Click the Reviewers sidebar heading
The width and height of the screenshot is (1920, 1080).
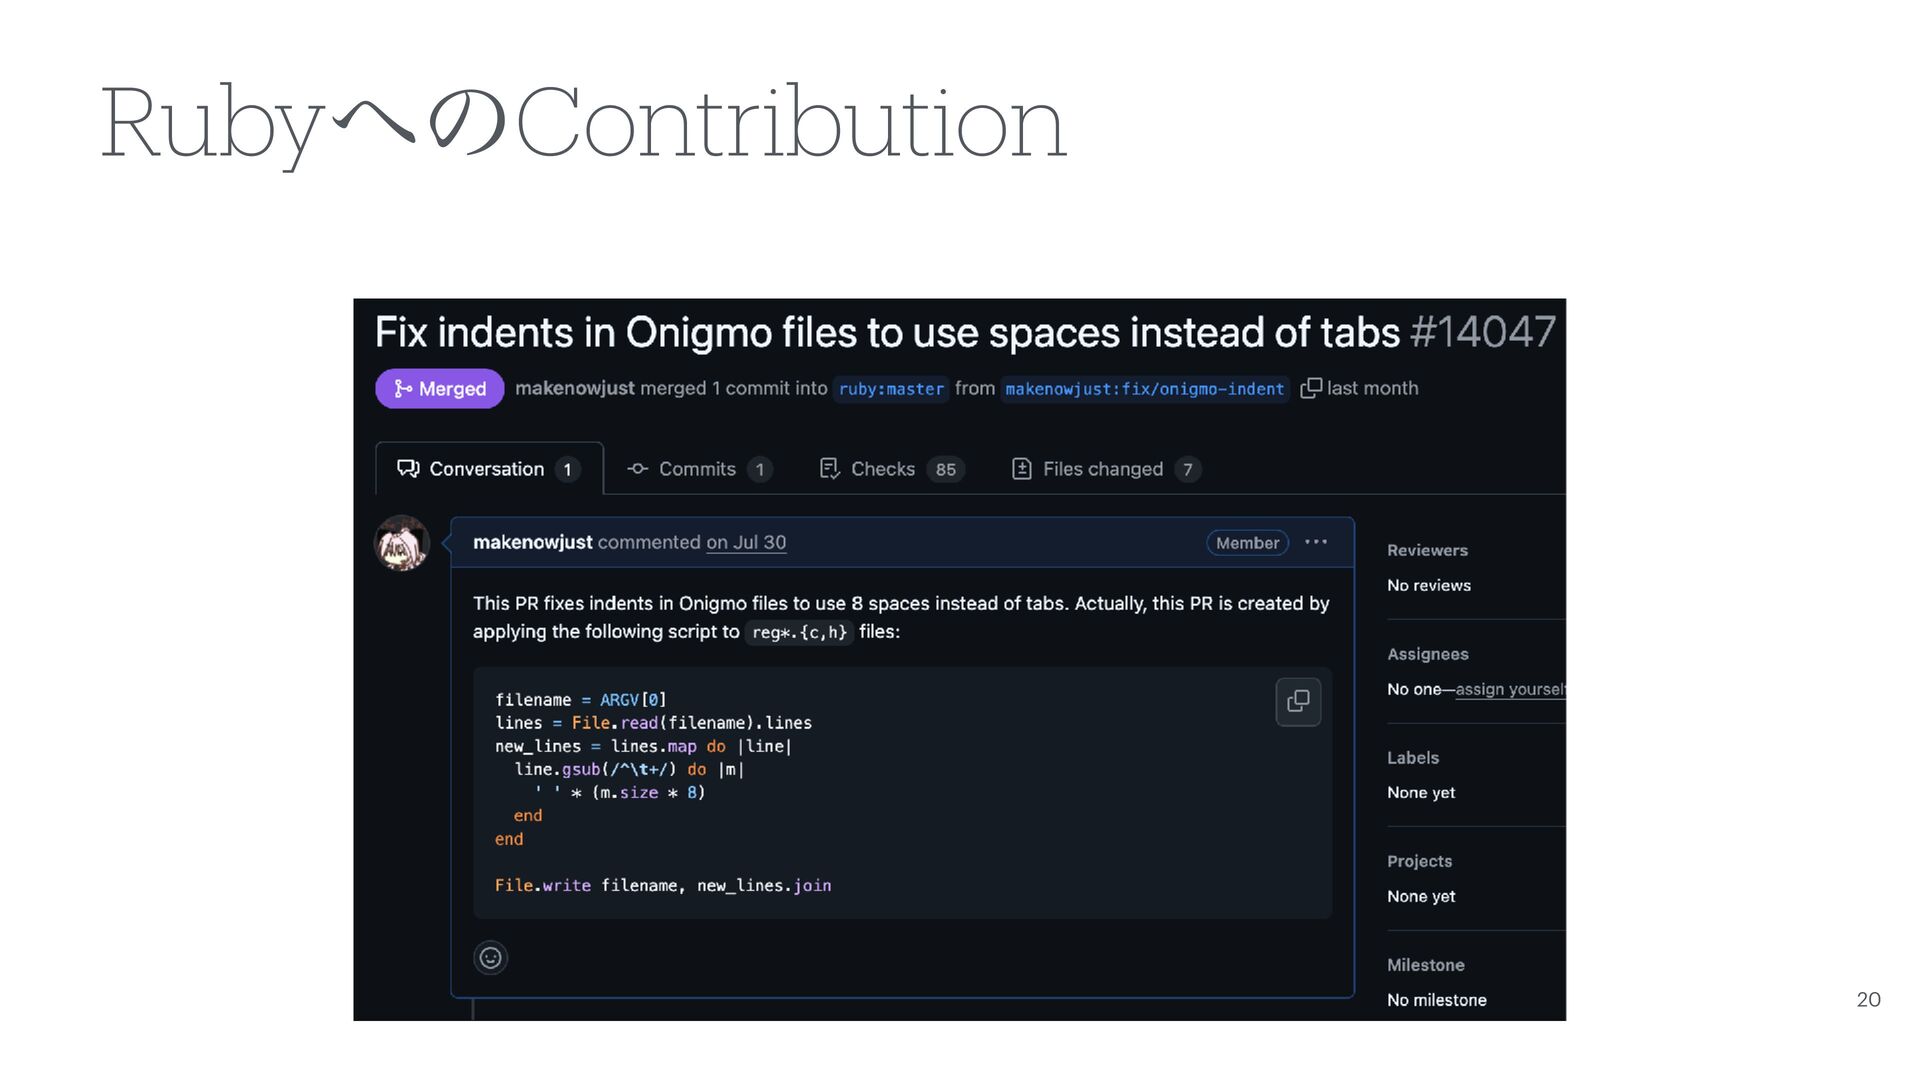coord(1427,550)
